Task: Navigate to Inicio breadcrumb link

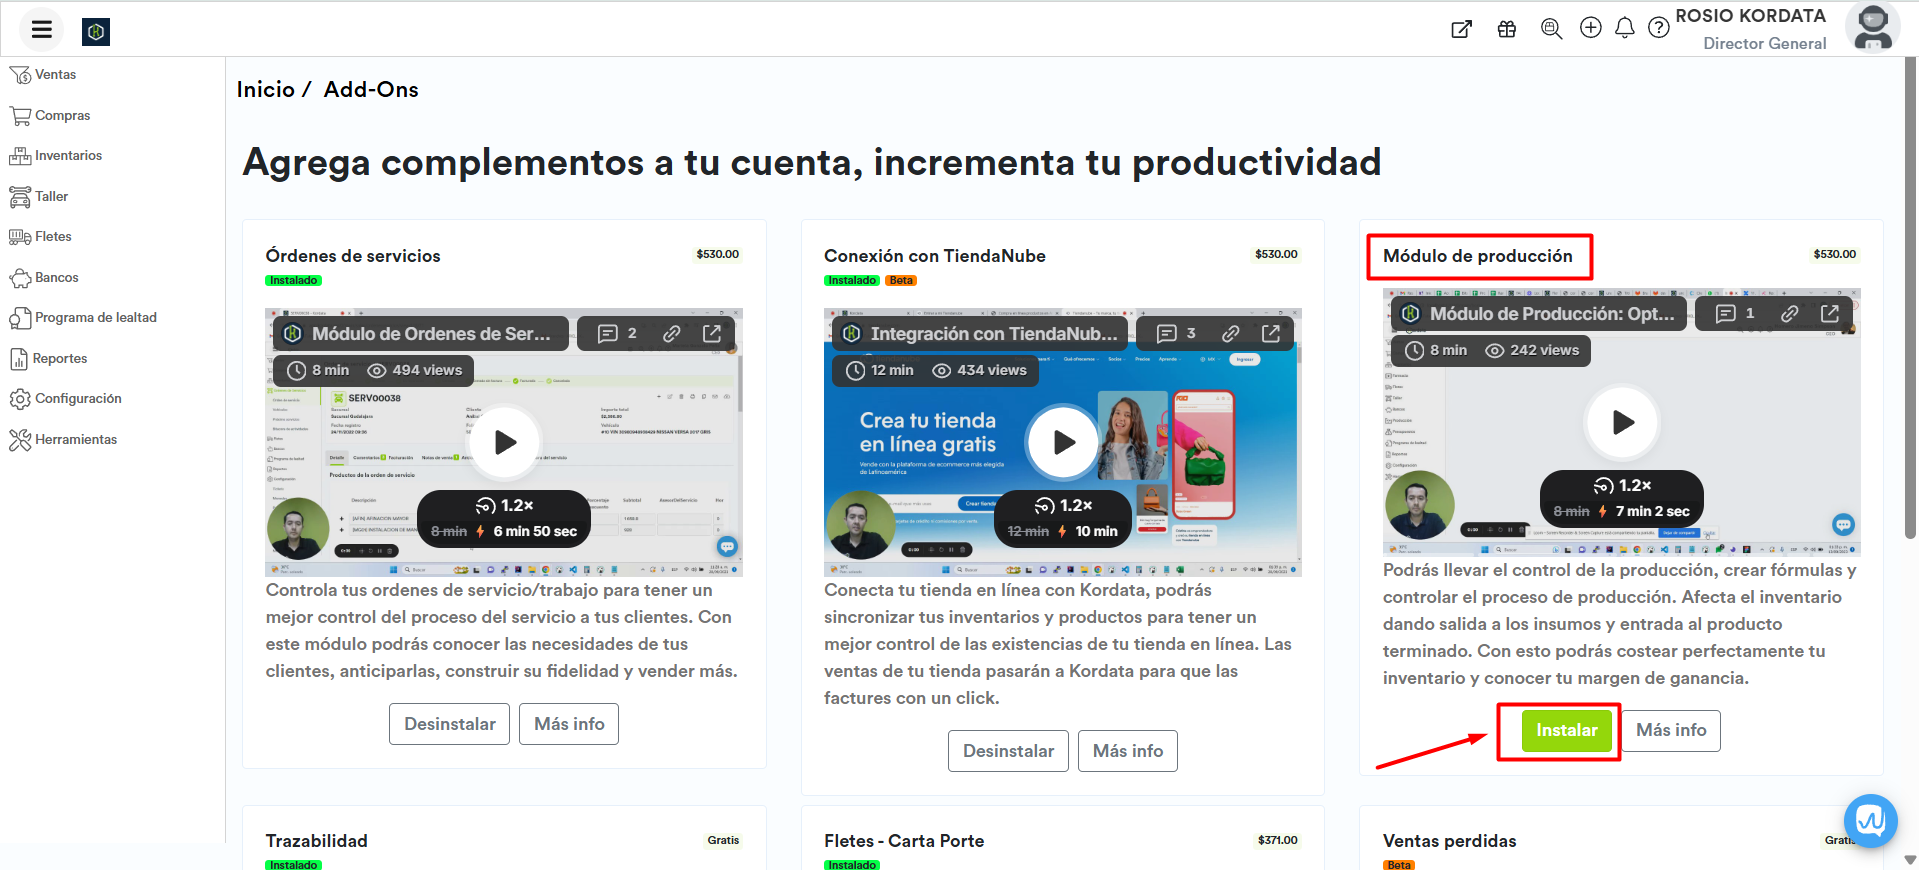Action: coord(265,90)
